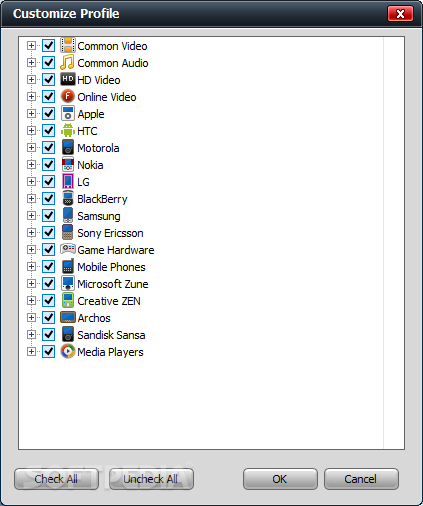
Task: Click the Check All button
Action: tap(56, 479)
